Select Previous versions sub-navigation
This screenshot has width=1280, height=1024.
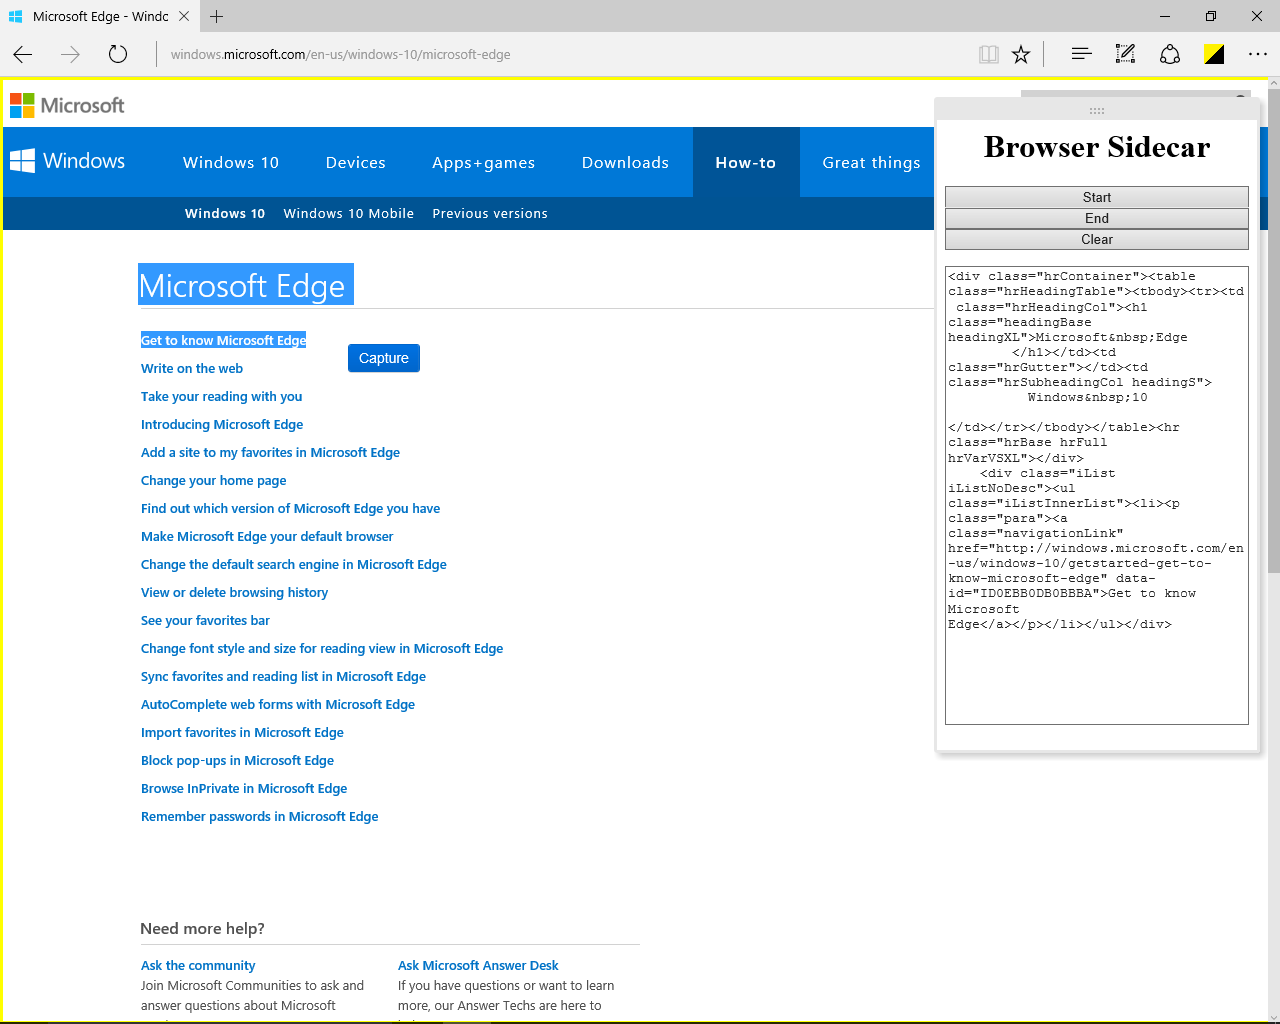tap(490, 213)
